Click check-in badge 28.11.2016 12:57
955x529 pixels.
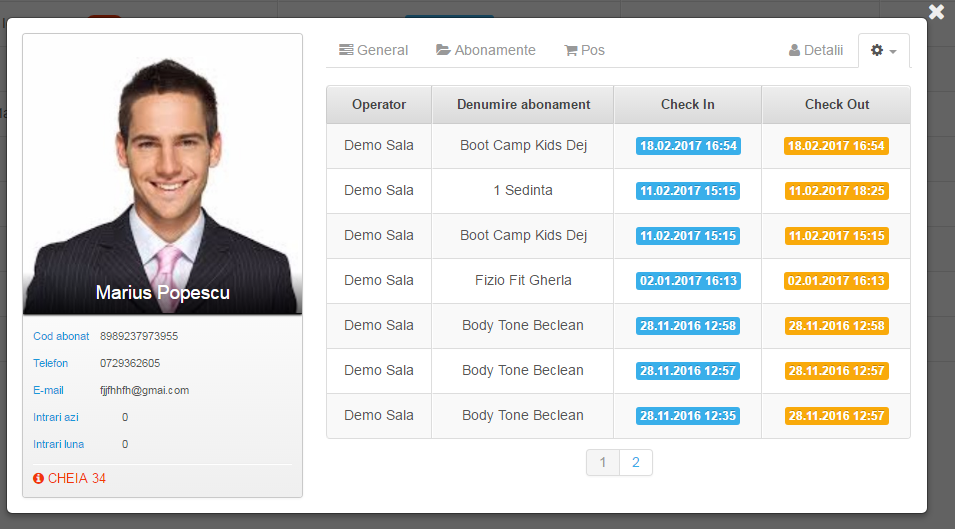(x=688, y=371)
